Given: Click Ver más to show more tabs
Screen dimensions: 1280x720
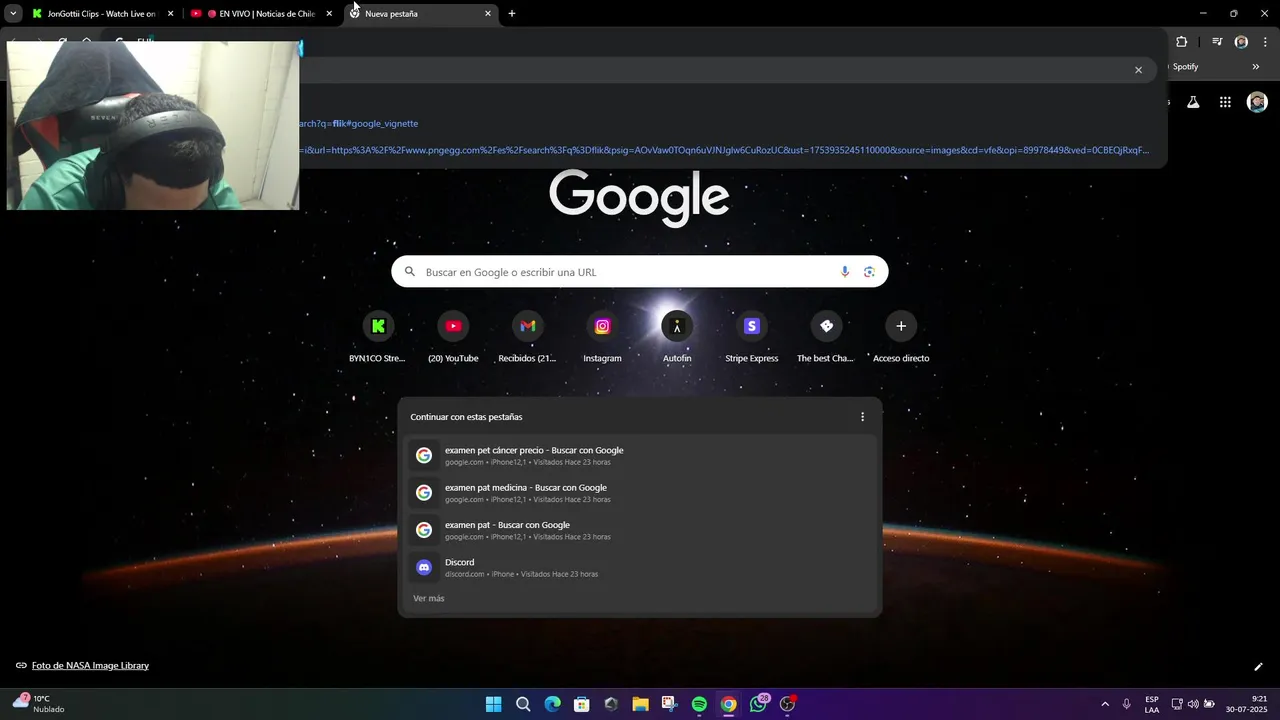Looking at the screenshot, I should [x=429, y=598].
